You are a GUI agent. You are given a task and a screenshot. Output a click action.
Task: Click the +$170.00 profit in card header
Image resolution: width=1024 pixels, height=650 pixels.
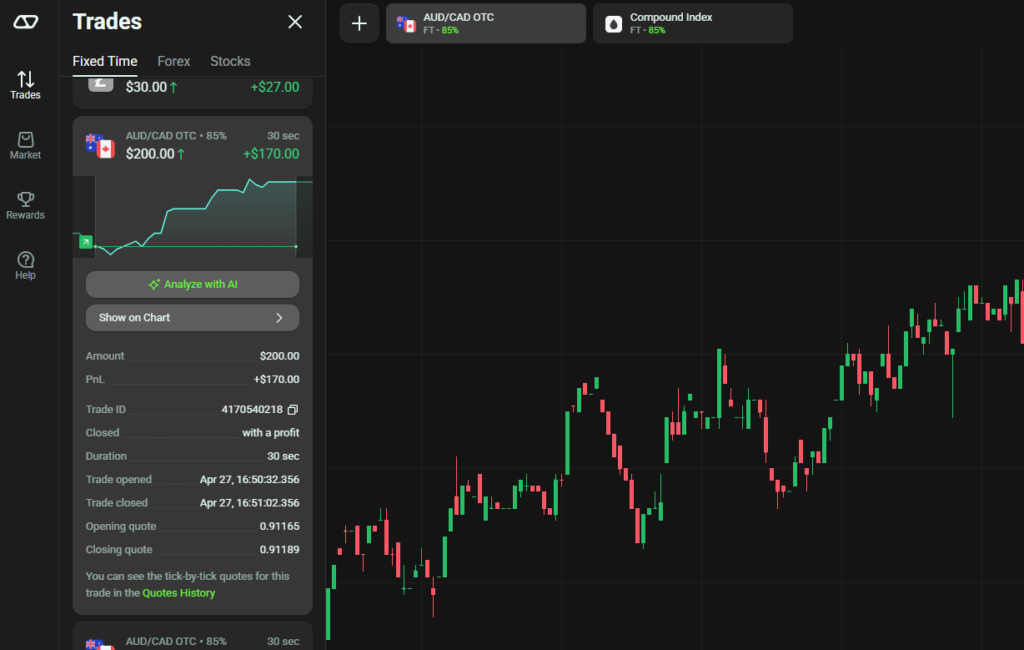(271, 154)
